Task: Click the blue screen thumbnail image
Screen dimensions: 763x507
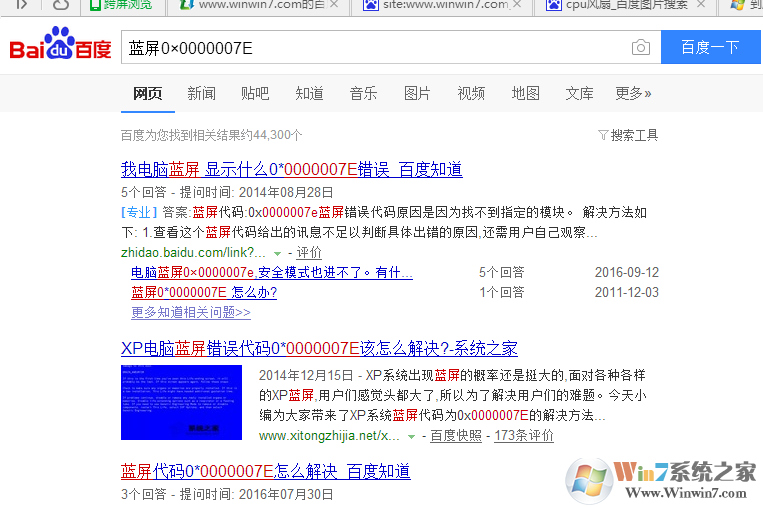Action: pos(181,402)
